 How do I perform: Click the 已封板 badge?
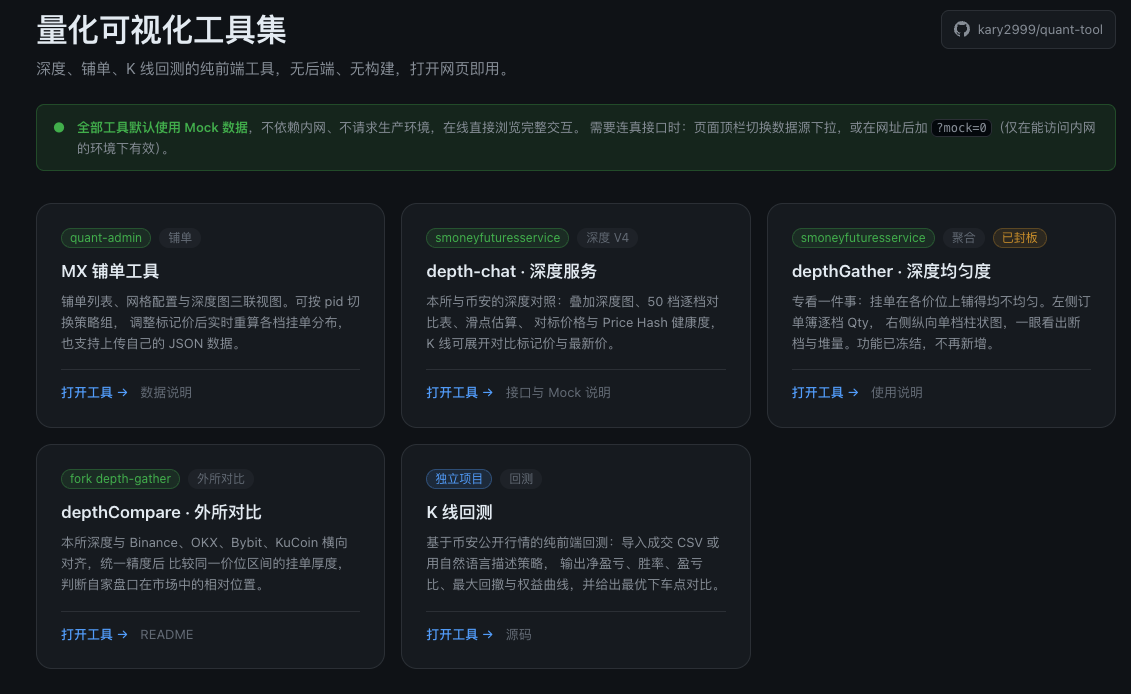pos(1019,237)
